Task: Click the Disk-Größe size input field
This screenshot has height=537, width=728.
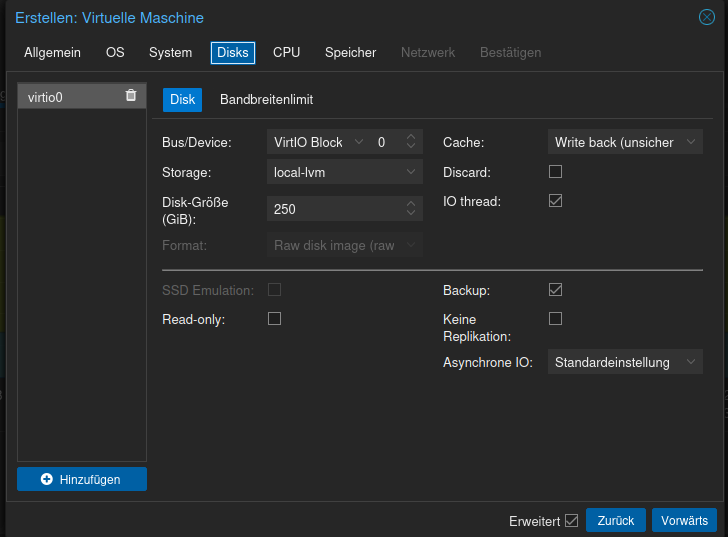Action: click(335, 209)
